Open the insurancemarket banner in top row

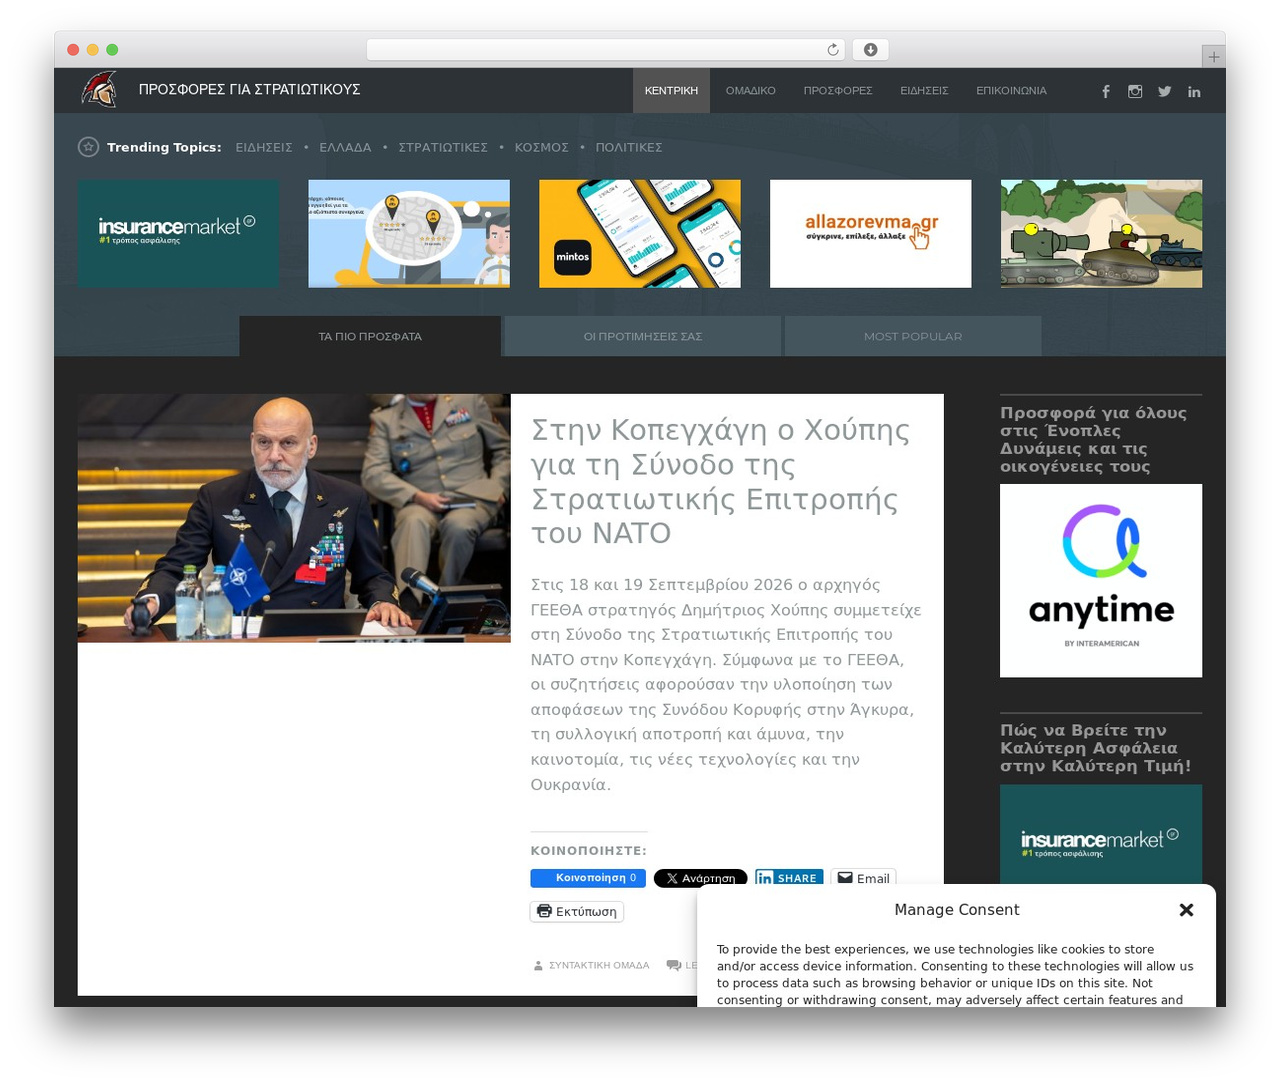pos(178,234)
